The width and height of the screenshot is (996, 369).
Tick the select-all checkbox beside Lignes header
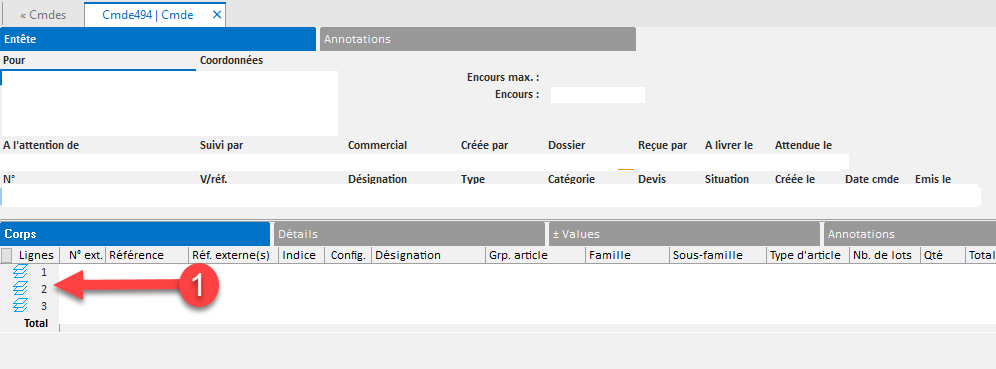[x=6, y=255]
